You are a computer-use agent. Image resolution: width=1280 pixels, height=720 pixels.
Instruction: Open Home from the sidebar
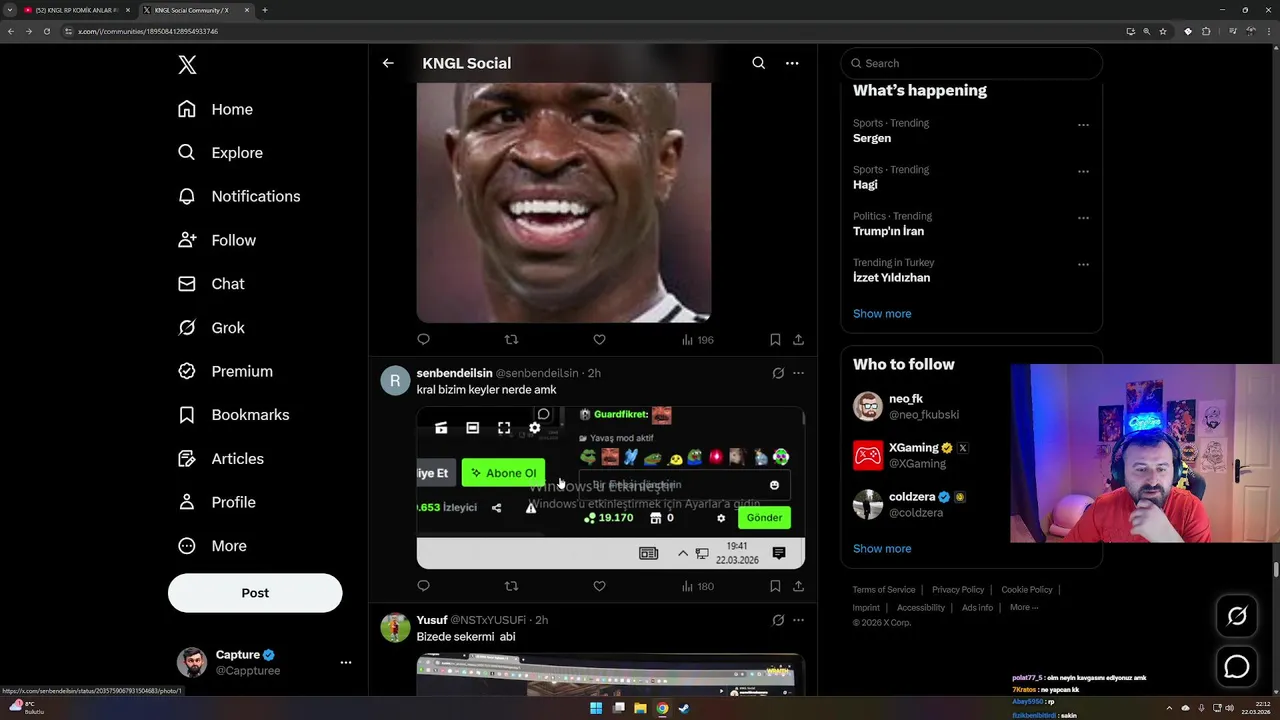(x=215, y=109)
